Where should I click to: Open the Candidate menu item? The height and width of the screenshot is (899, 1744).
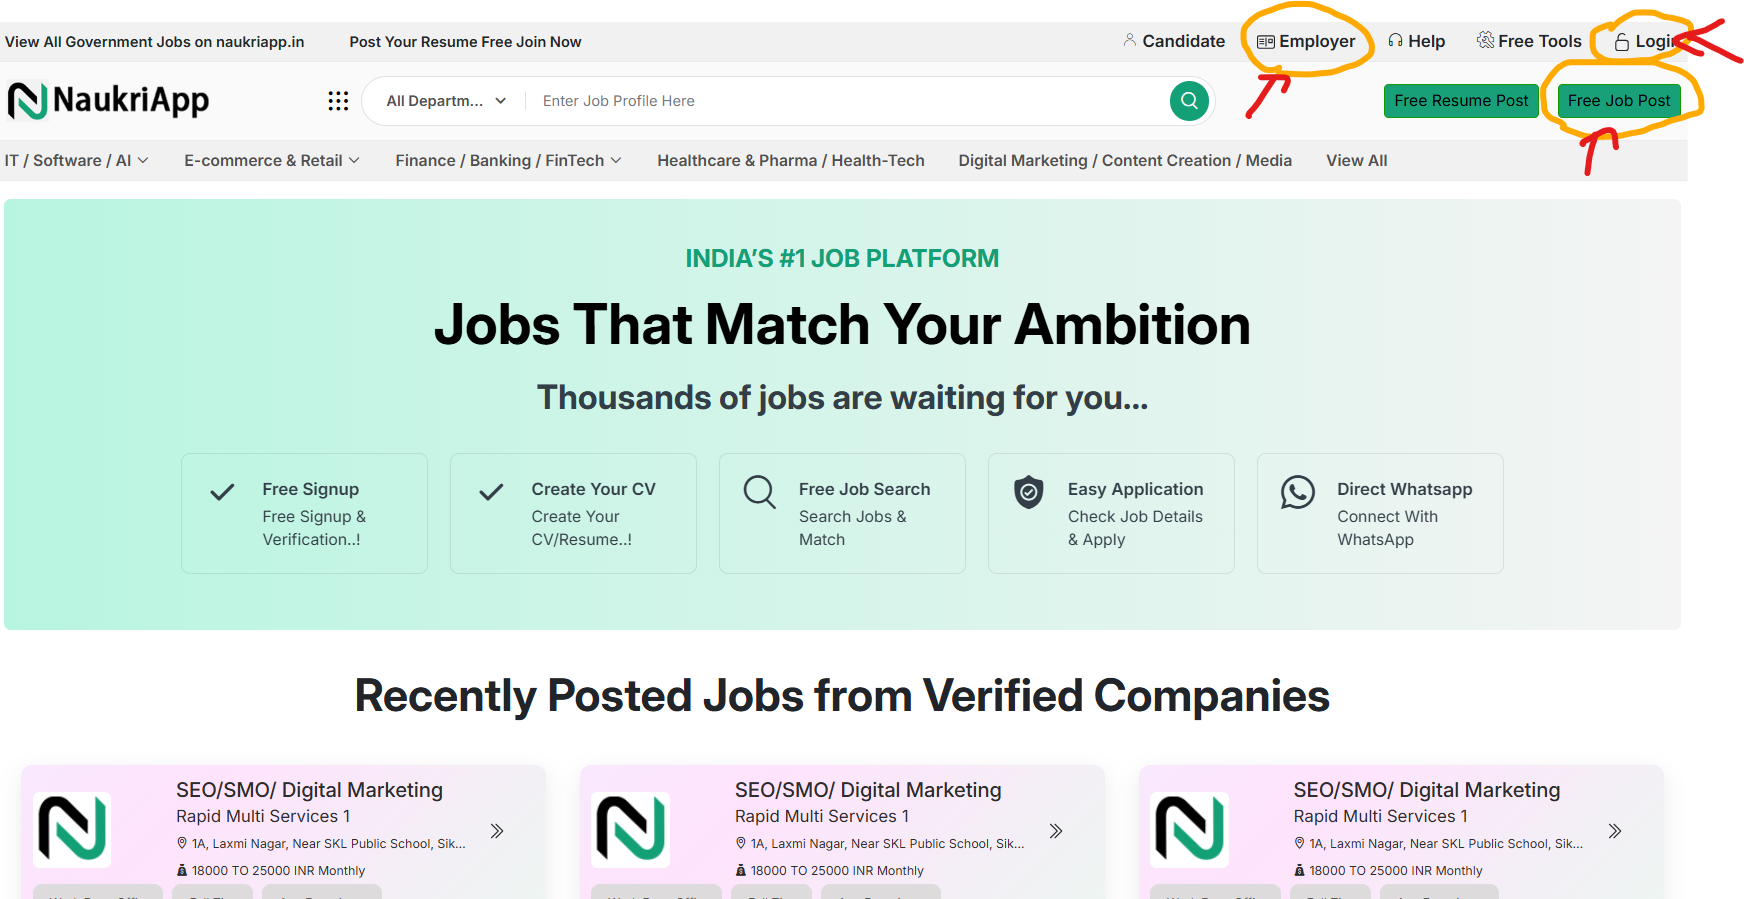(x=1174, y=41)
